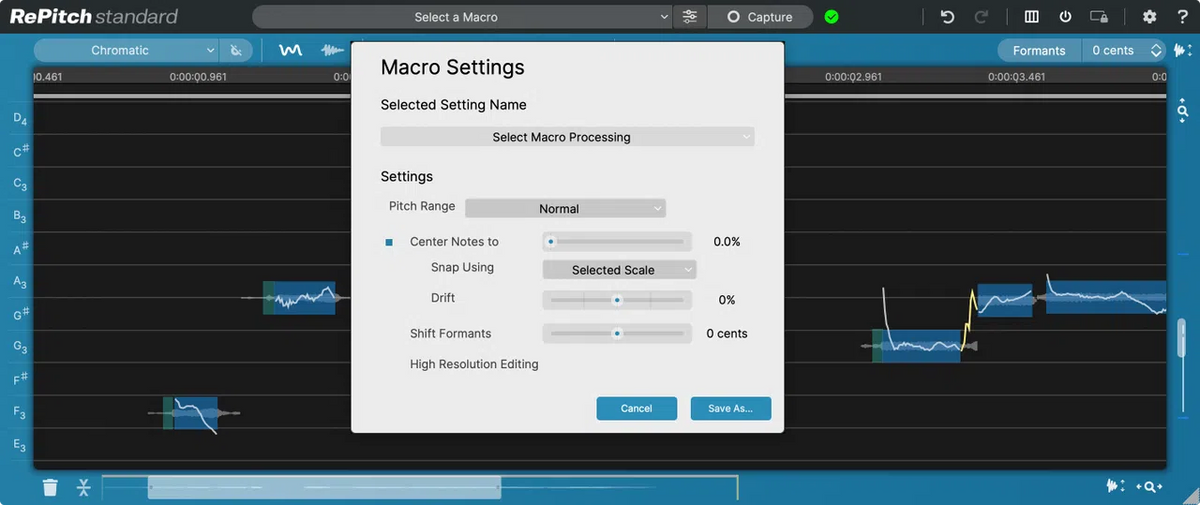Click the power bypass icon
Image resolution: width=1200 pixels, height=505 pixels.
pyautogui.click(x=1065, y=17)
